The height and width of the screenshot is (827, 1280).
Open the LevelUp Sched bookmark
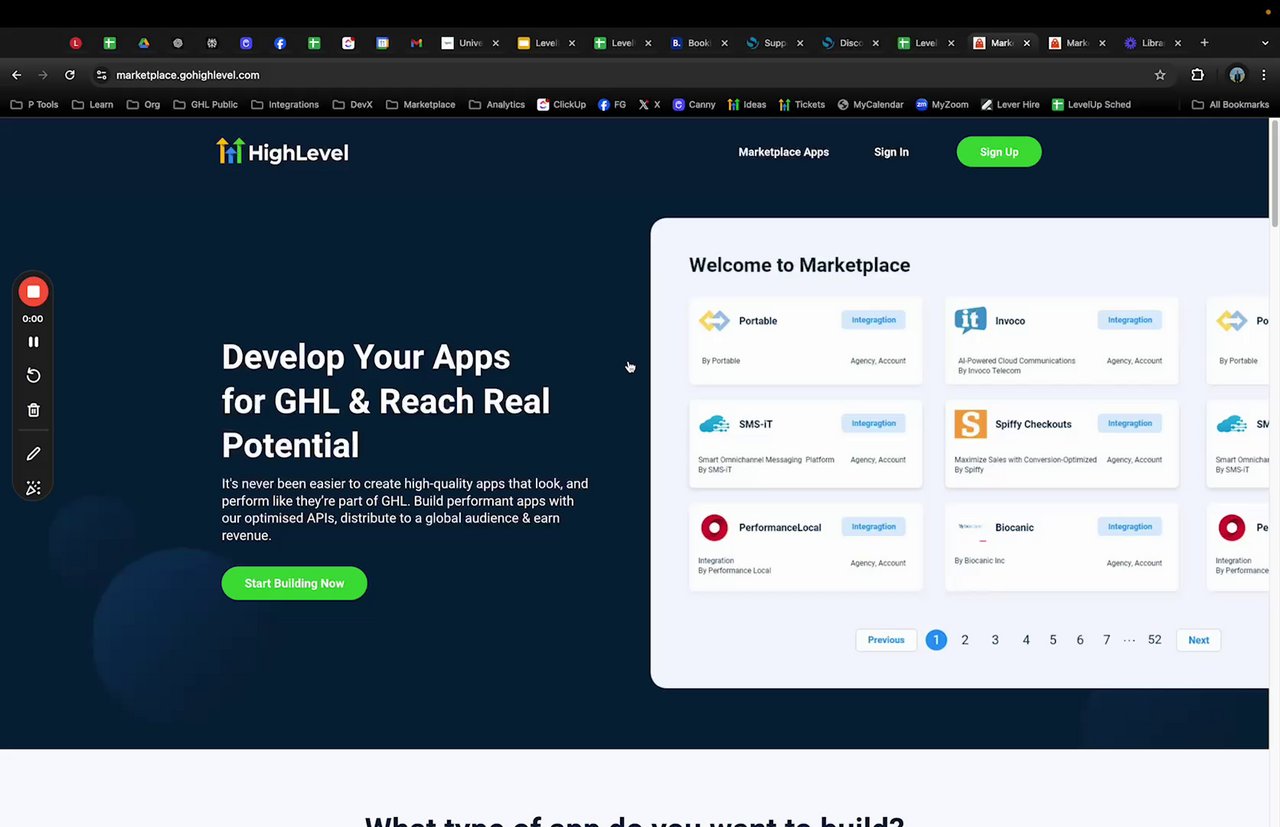[x=1091, y=104]
